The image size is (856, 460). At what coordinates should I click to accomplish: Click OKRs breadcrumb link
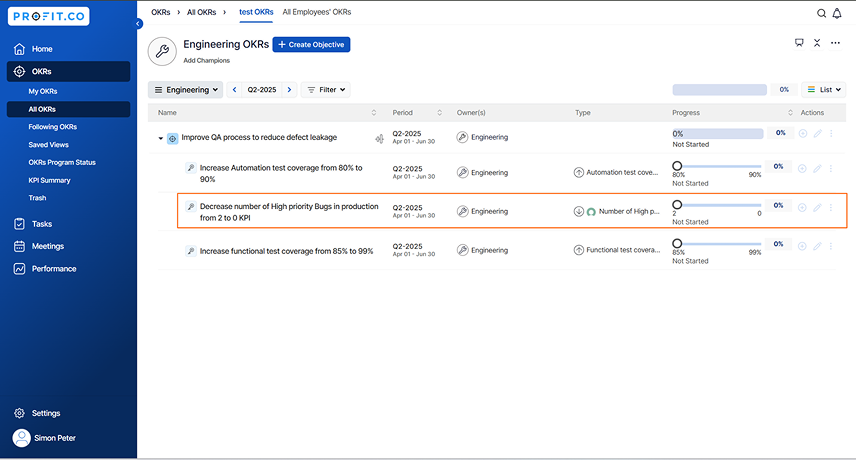tap(160, 12)
